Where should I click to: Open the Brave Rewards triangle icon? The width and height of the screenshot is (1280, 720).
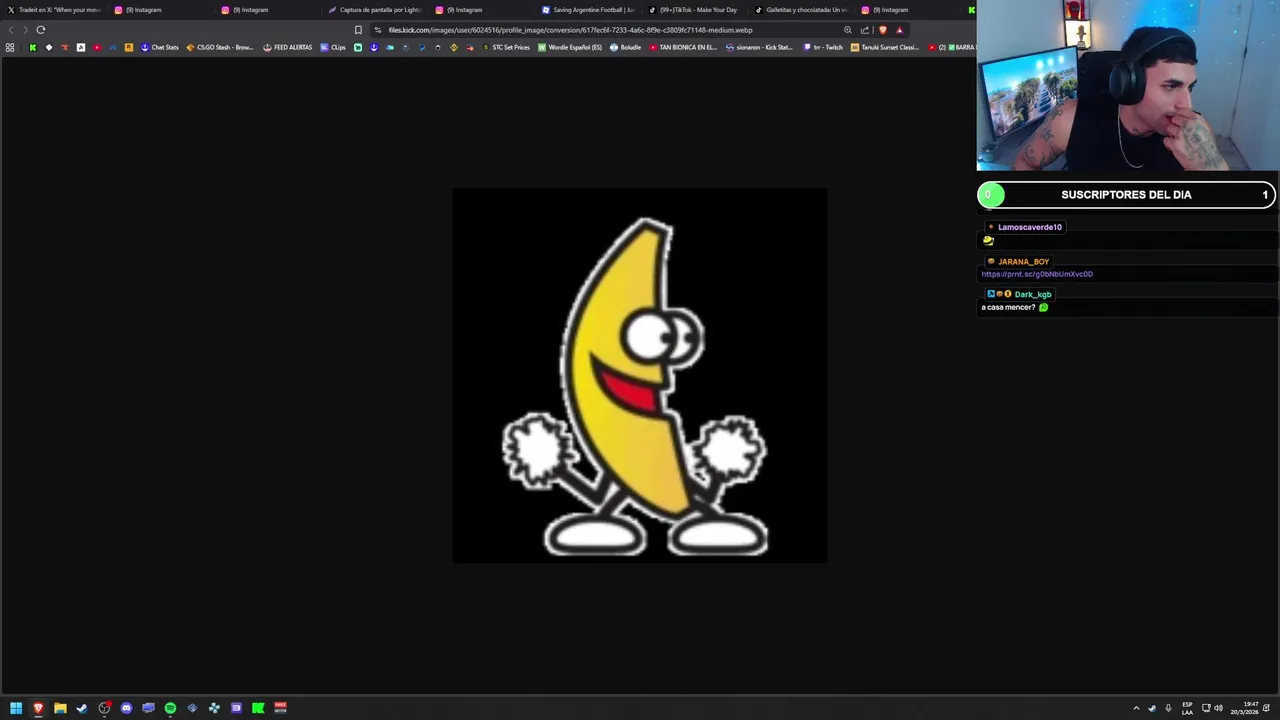tap(899, 30)
